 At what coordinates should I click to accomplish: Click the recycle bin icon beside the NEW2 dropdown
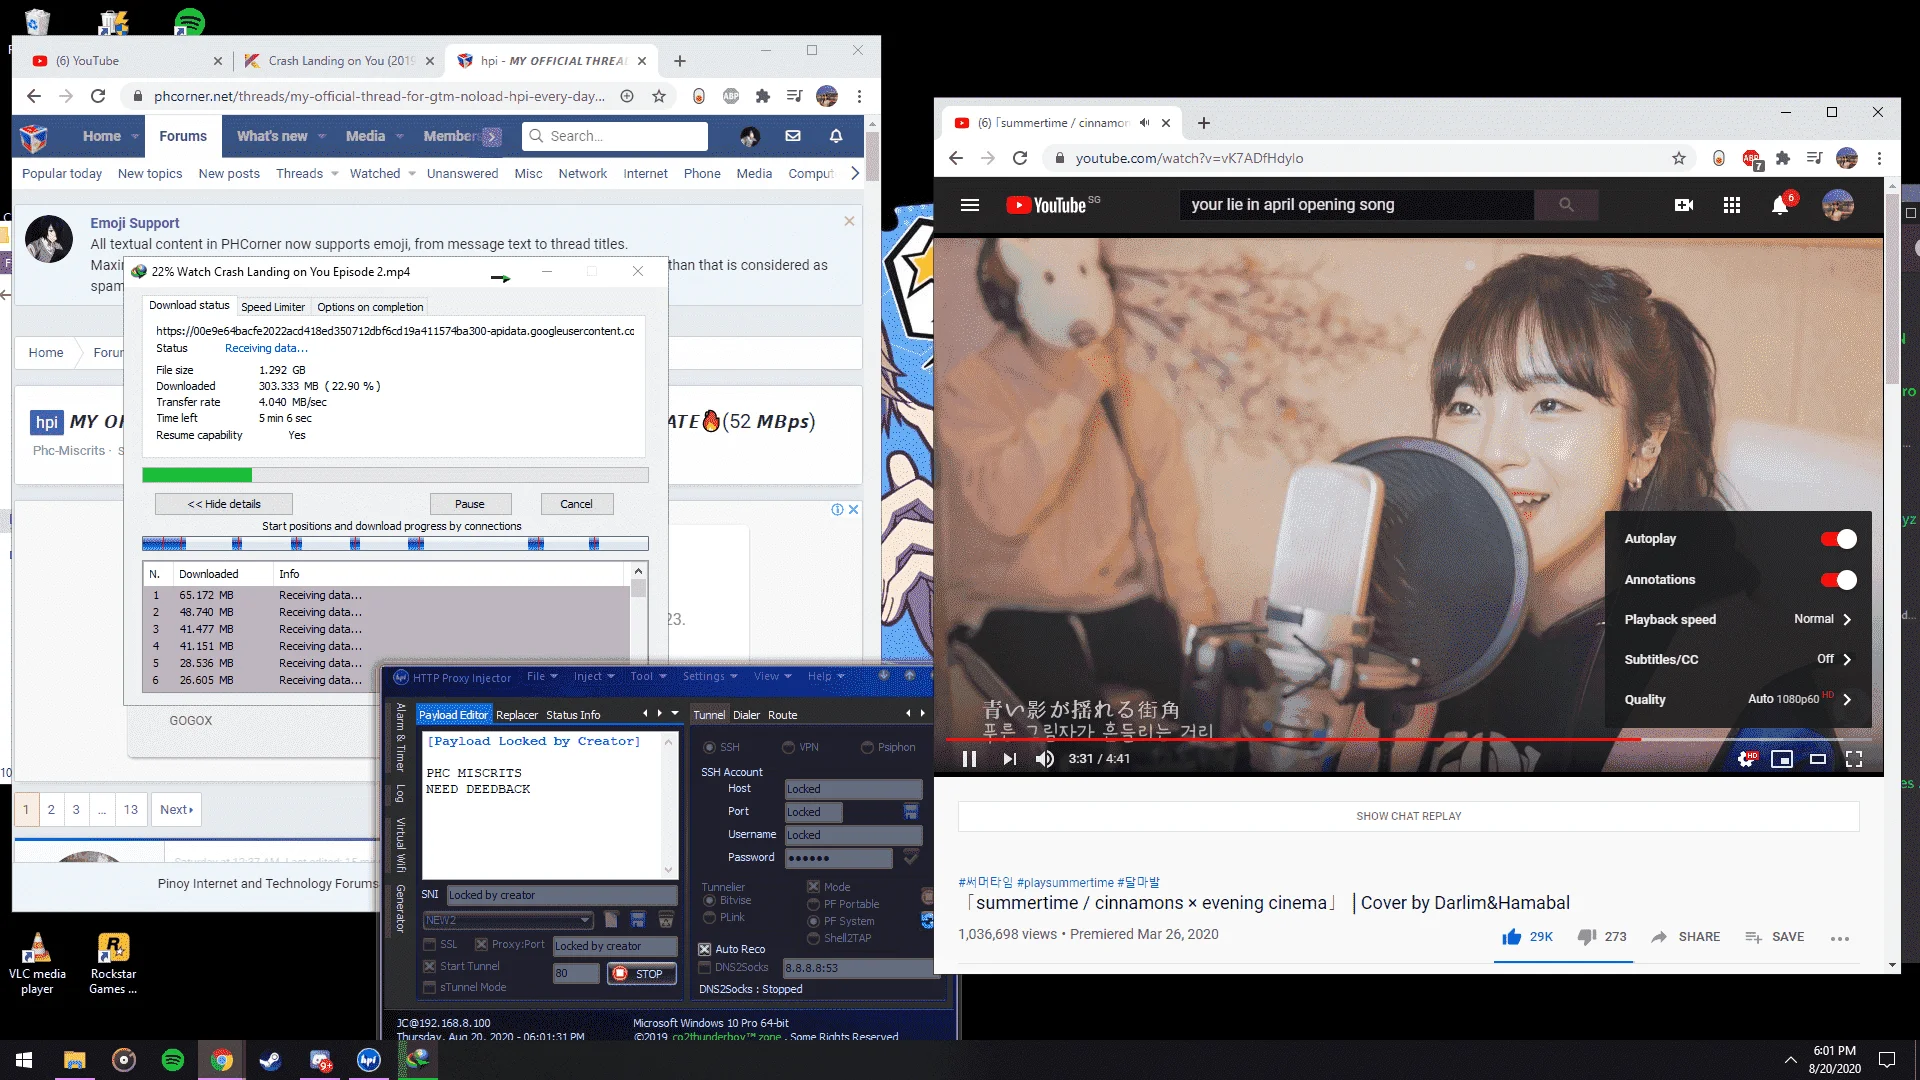[666, 919]
